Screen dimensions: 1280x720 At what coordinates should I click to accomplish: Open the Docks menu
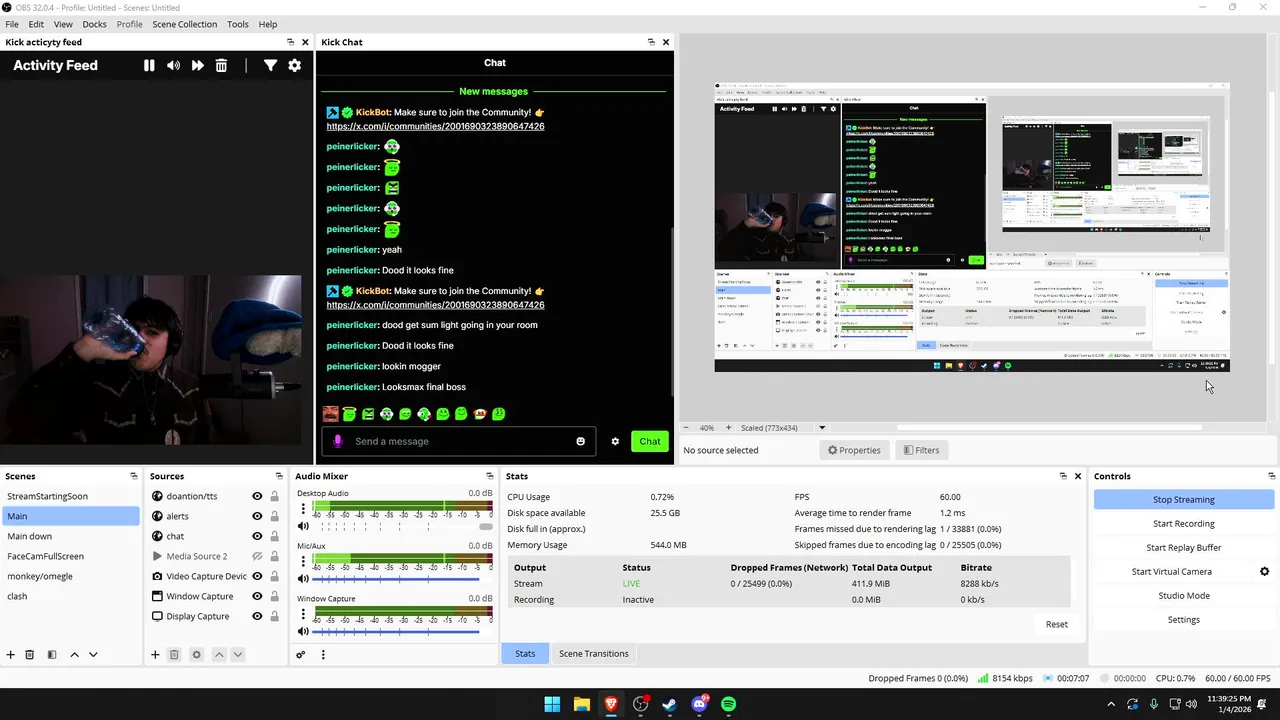pos(94,24)
